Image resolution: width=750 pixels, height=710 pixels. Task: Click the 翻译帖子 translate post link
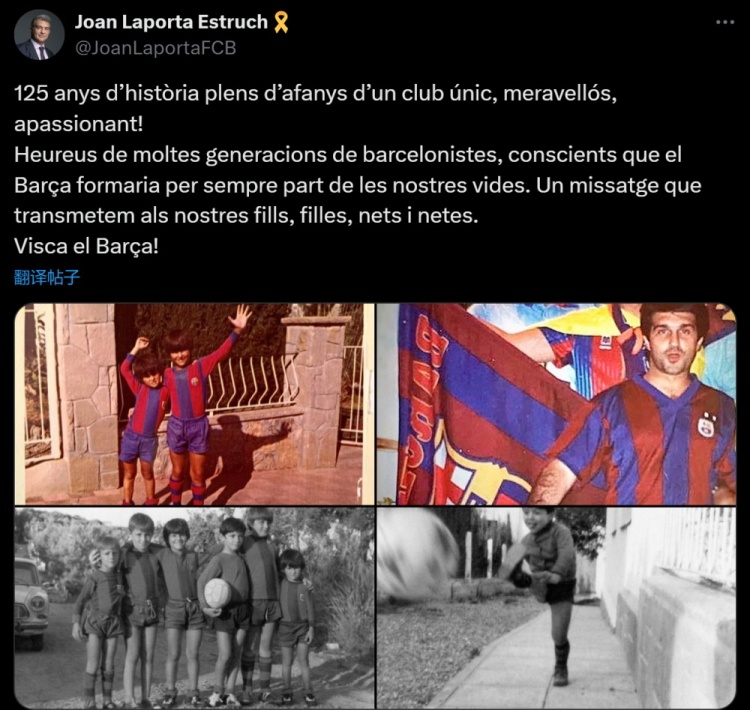[x=47, y=277]
